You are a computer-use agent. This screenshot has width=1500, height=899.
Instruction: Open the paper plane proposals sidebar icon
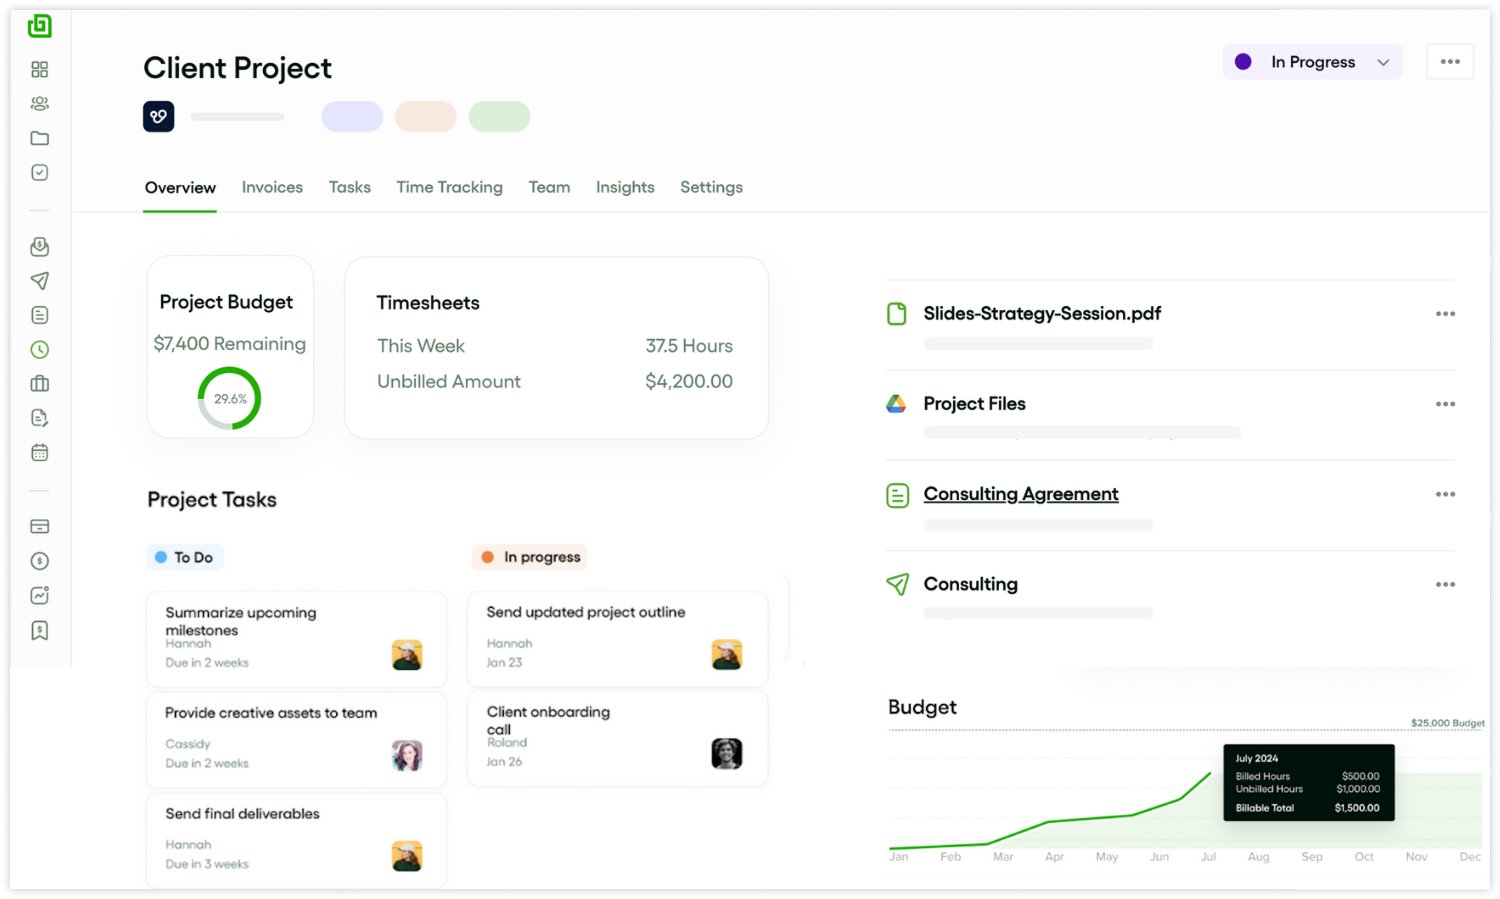(40, 281)
